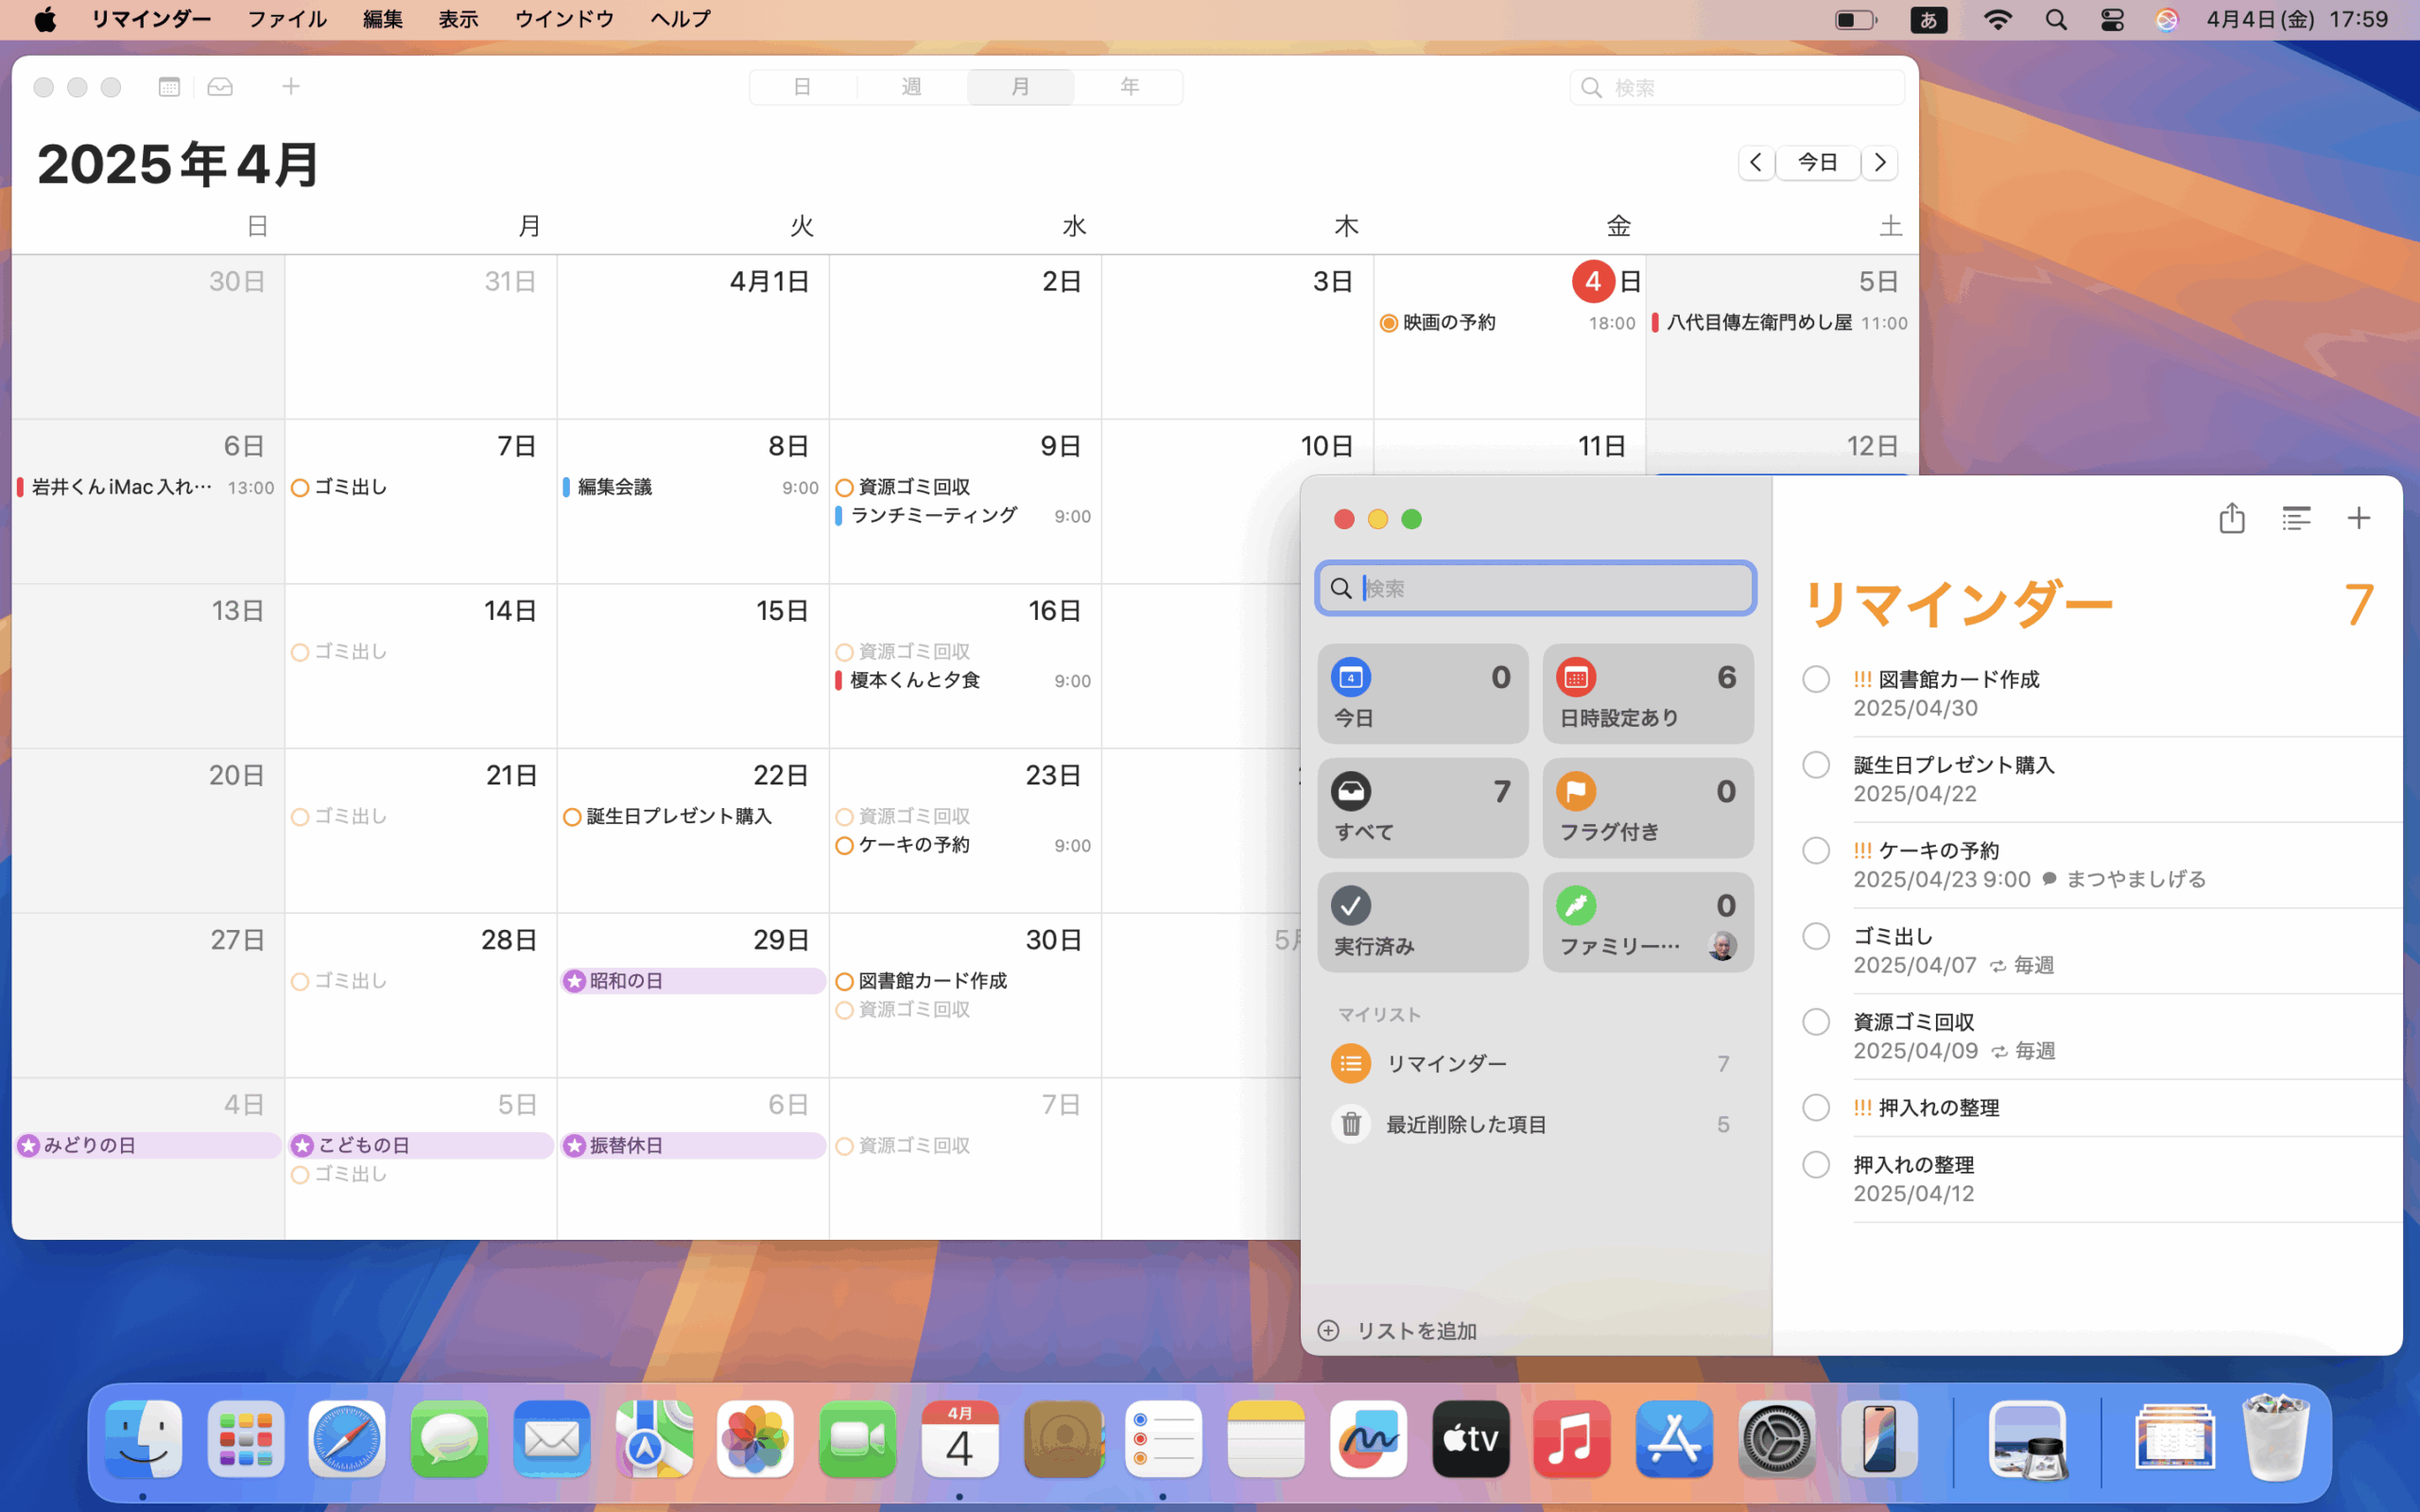Click the Siri icon in menu bar
The image size is (2420, 1512).
pyautogui.click(x=2167, y=20)
